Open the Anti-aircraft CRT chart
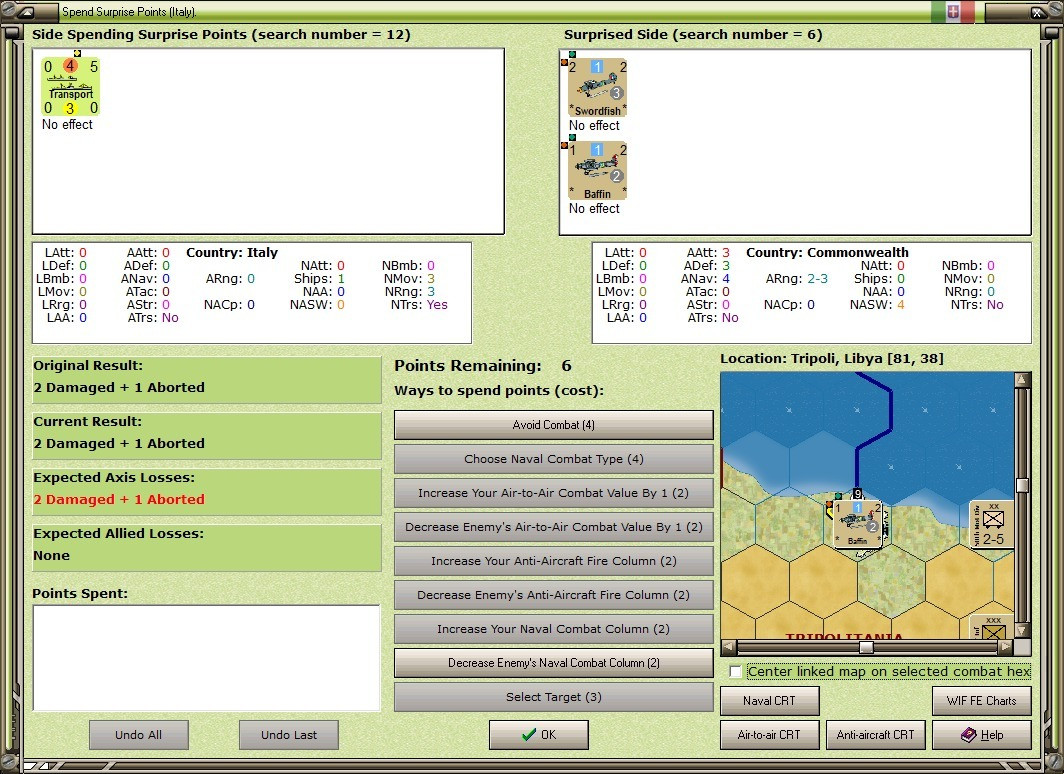 875,735
